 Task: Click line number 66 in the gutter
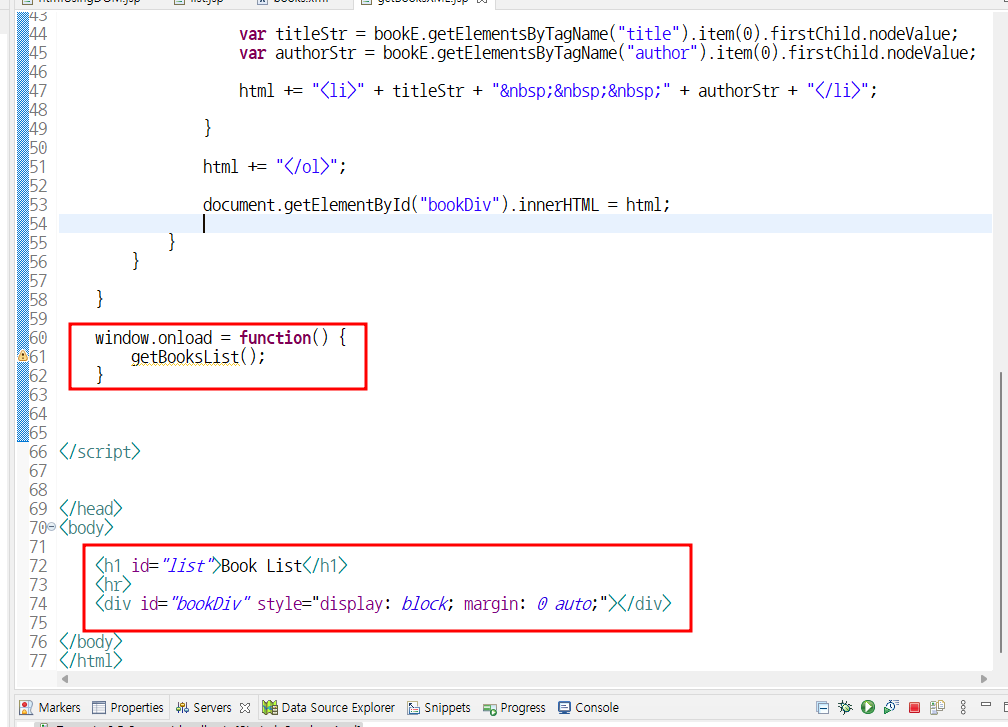pos(38,452)
